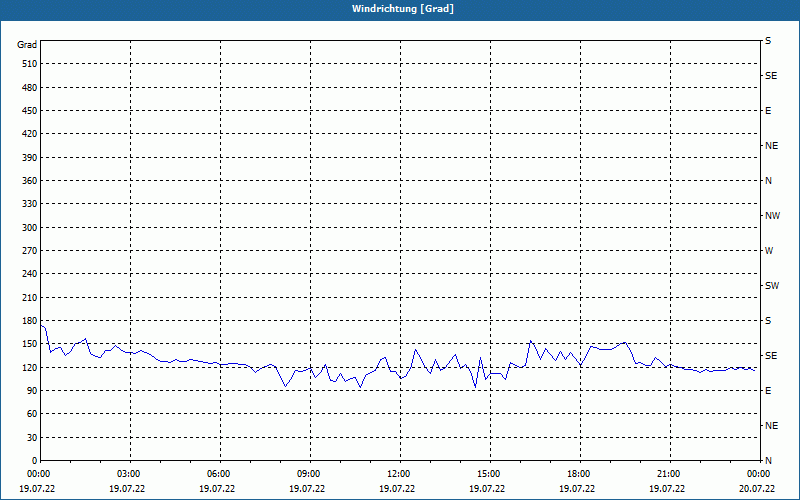800x500 pixels.
Task: Click E compass label on 450 gridline
Action: coord(768,111)
